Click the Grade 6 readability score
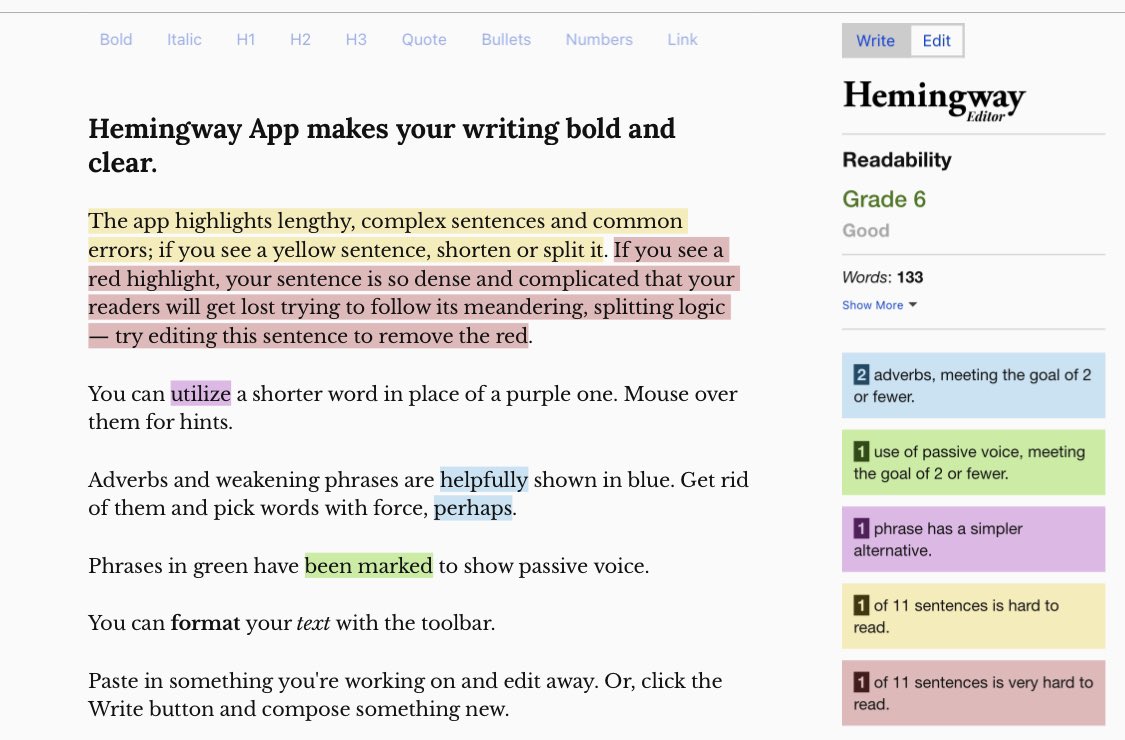The width and height of the screenshot is (1125, 740). pos(884,199)
